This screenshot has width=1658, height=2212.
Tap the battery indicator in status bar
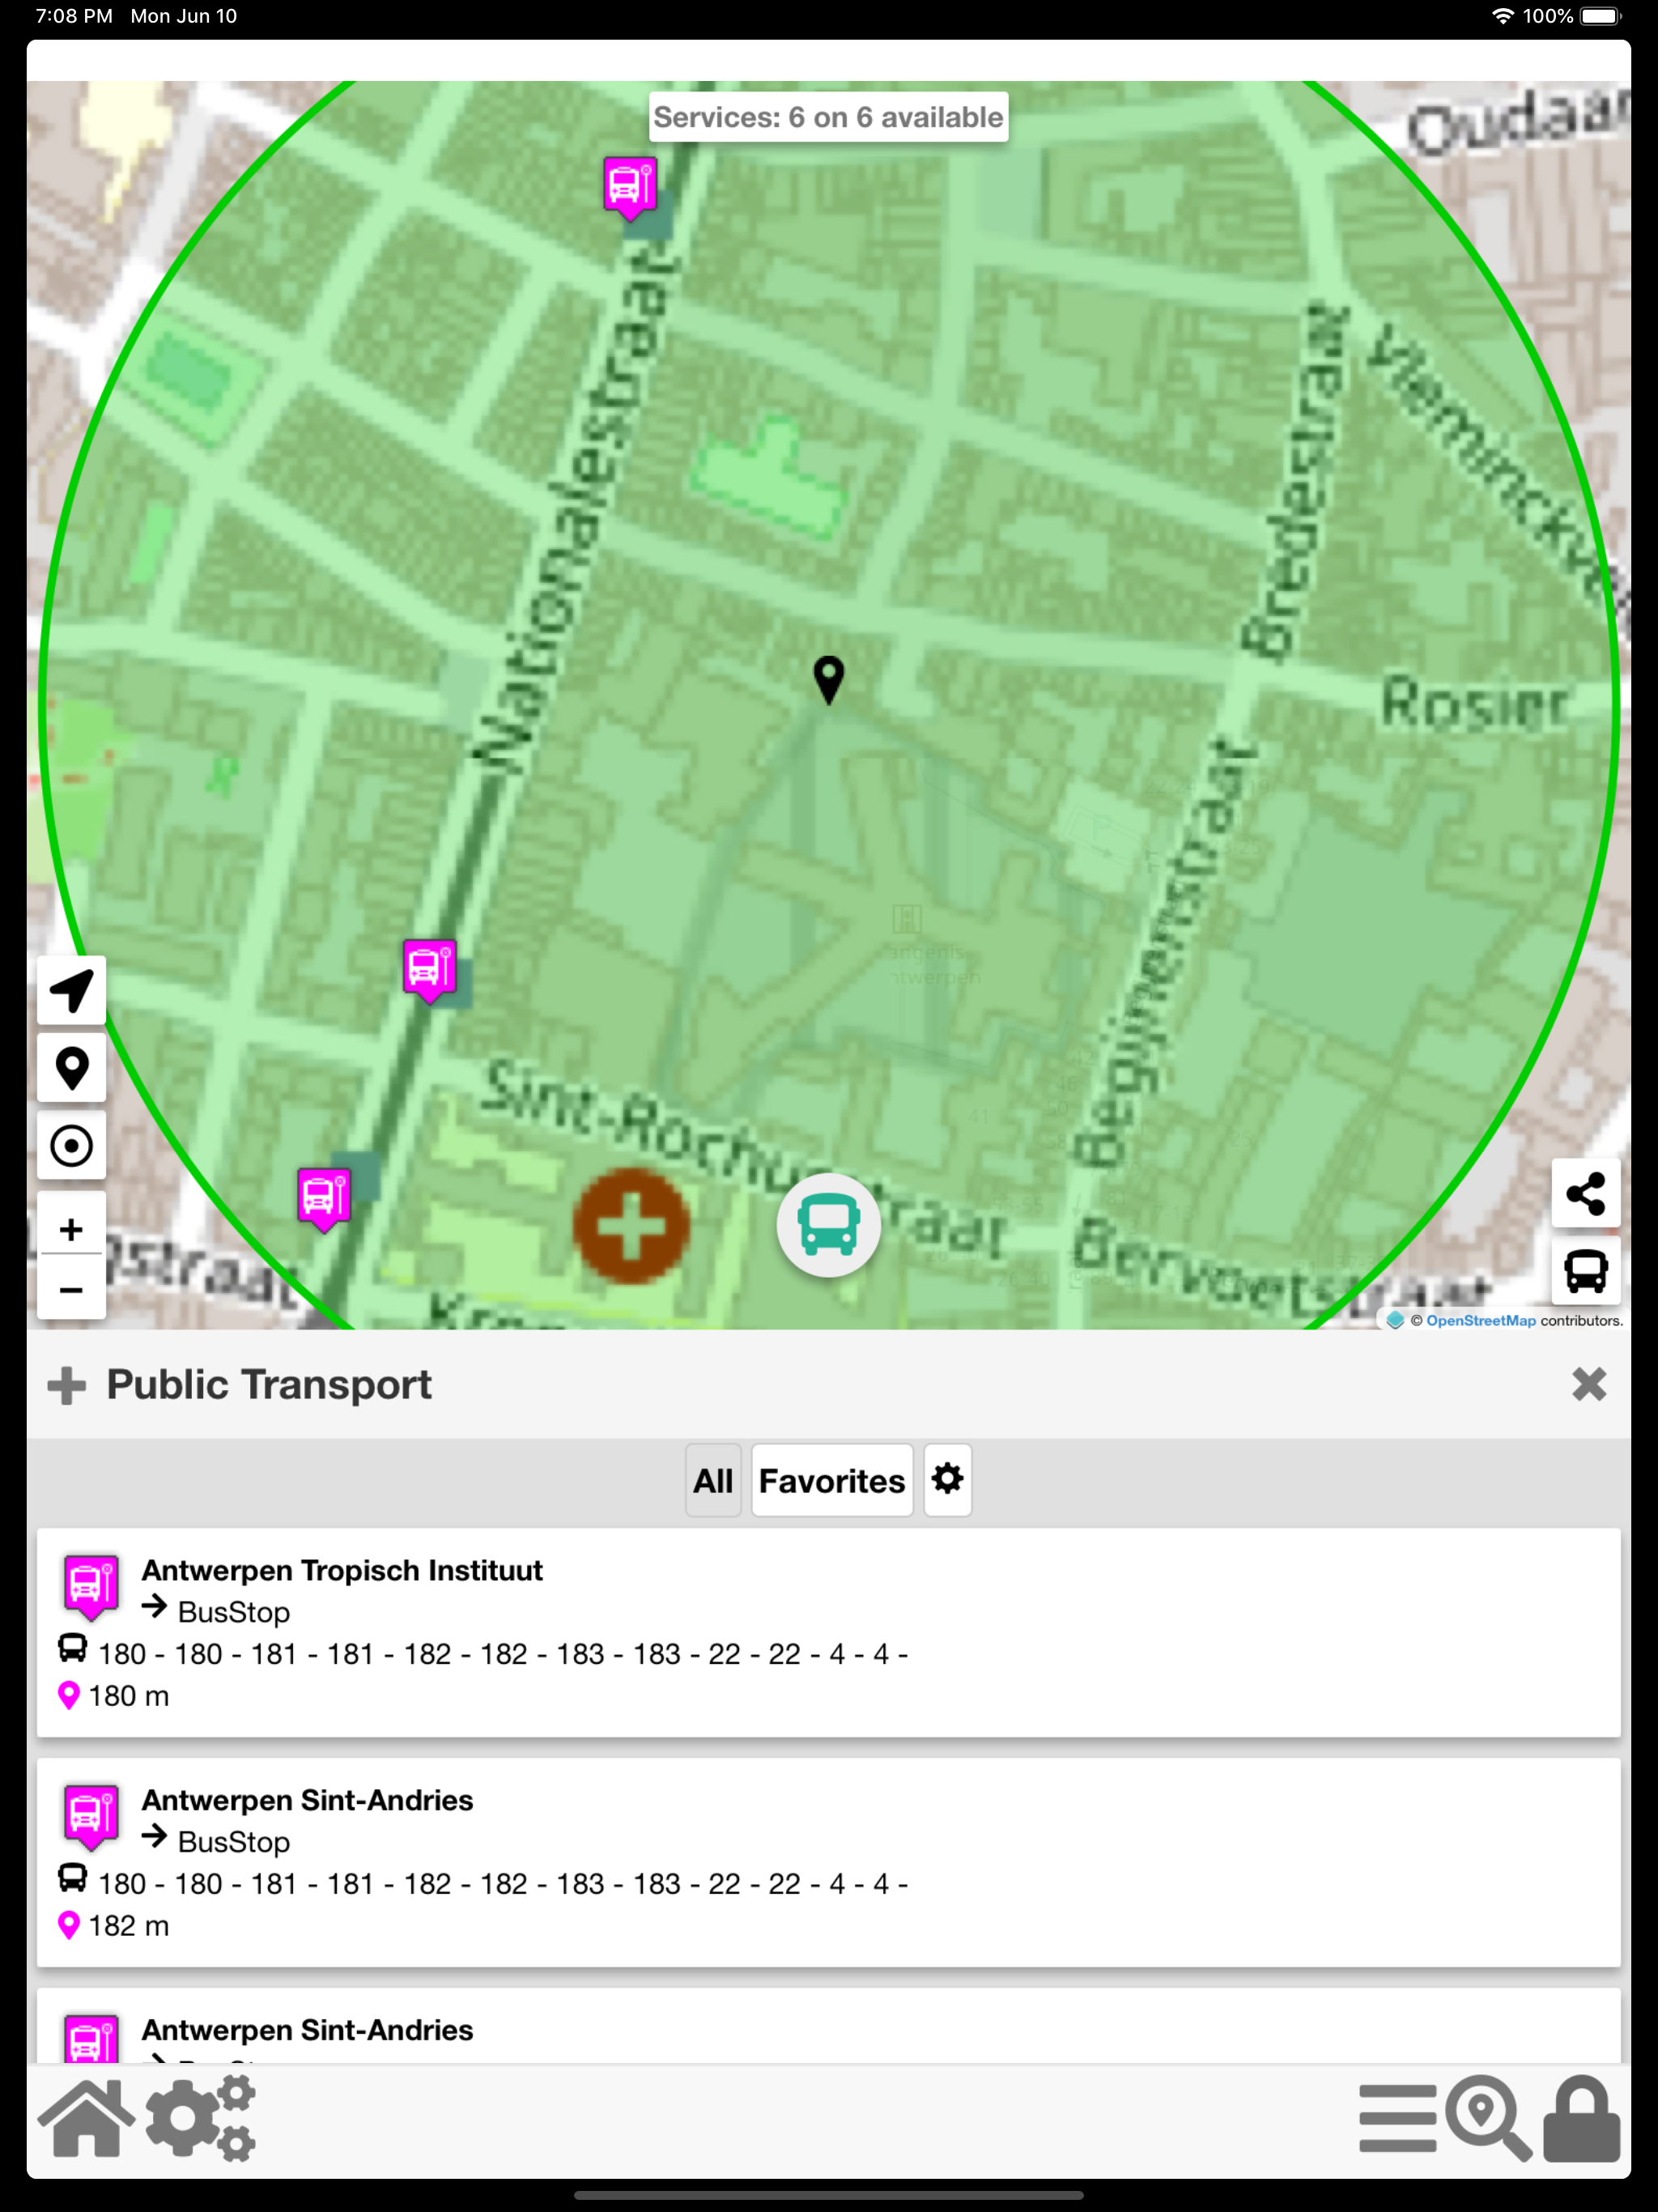coord(1599,16)
